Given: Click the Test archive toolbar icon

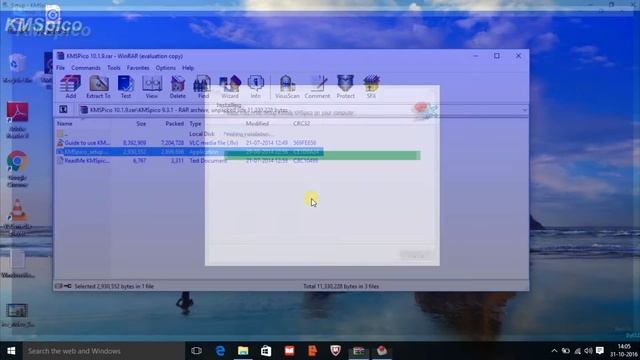Looking at the screenshot, I should 126,87.
